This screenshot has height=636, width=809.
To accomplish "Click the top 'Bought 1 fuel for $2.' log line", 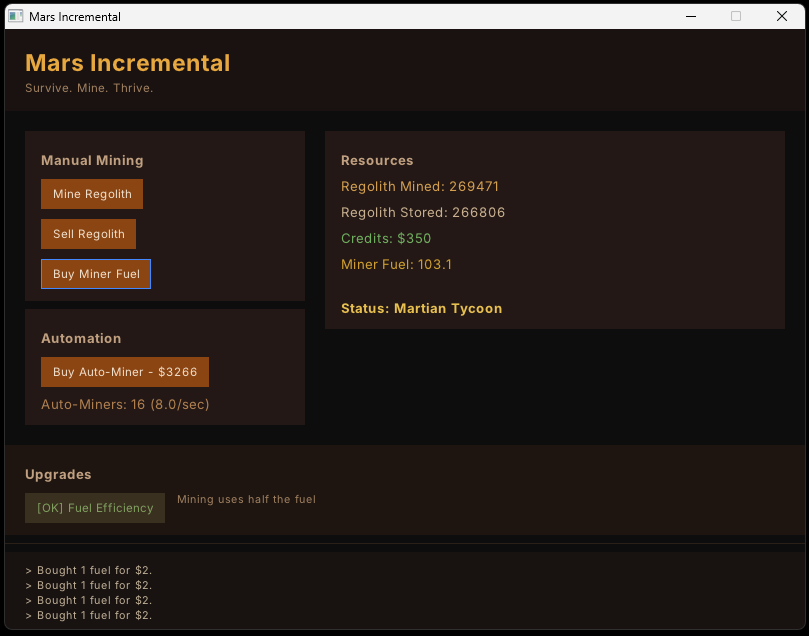I will [x=89, y=570].
